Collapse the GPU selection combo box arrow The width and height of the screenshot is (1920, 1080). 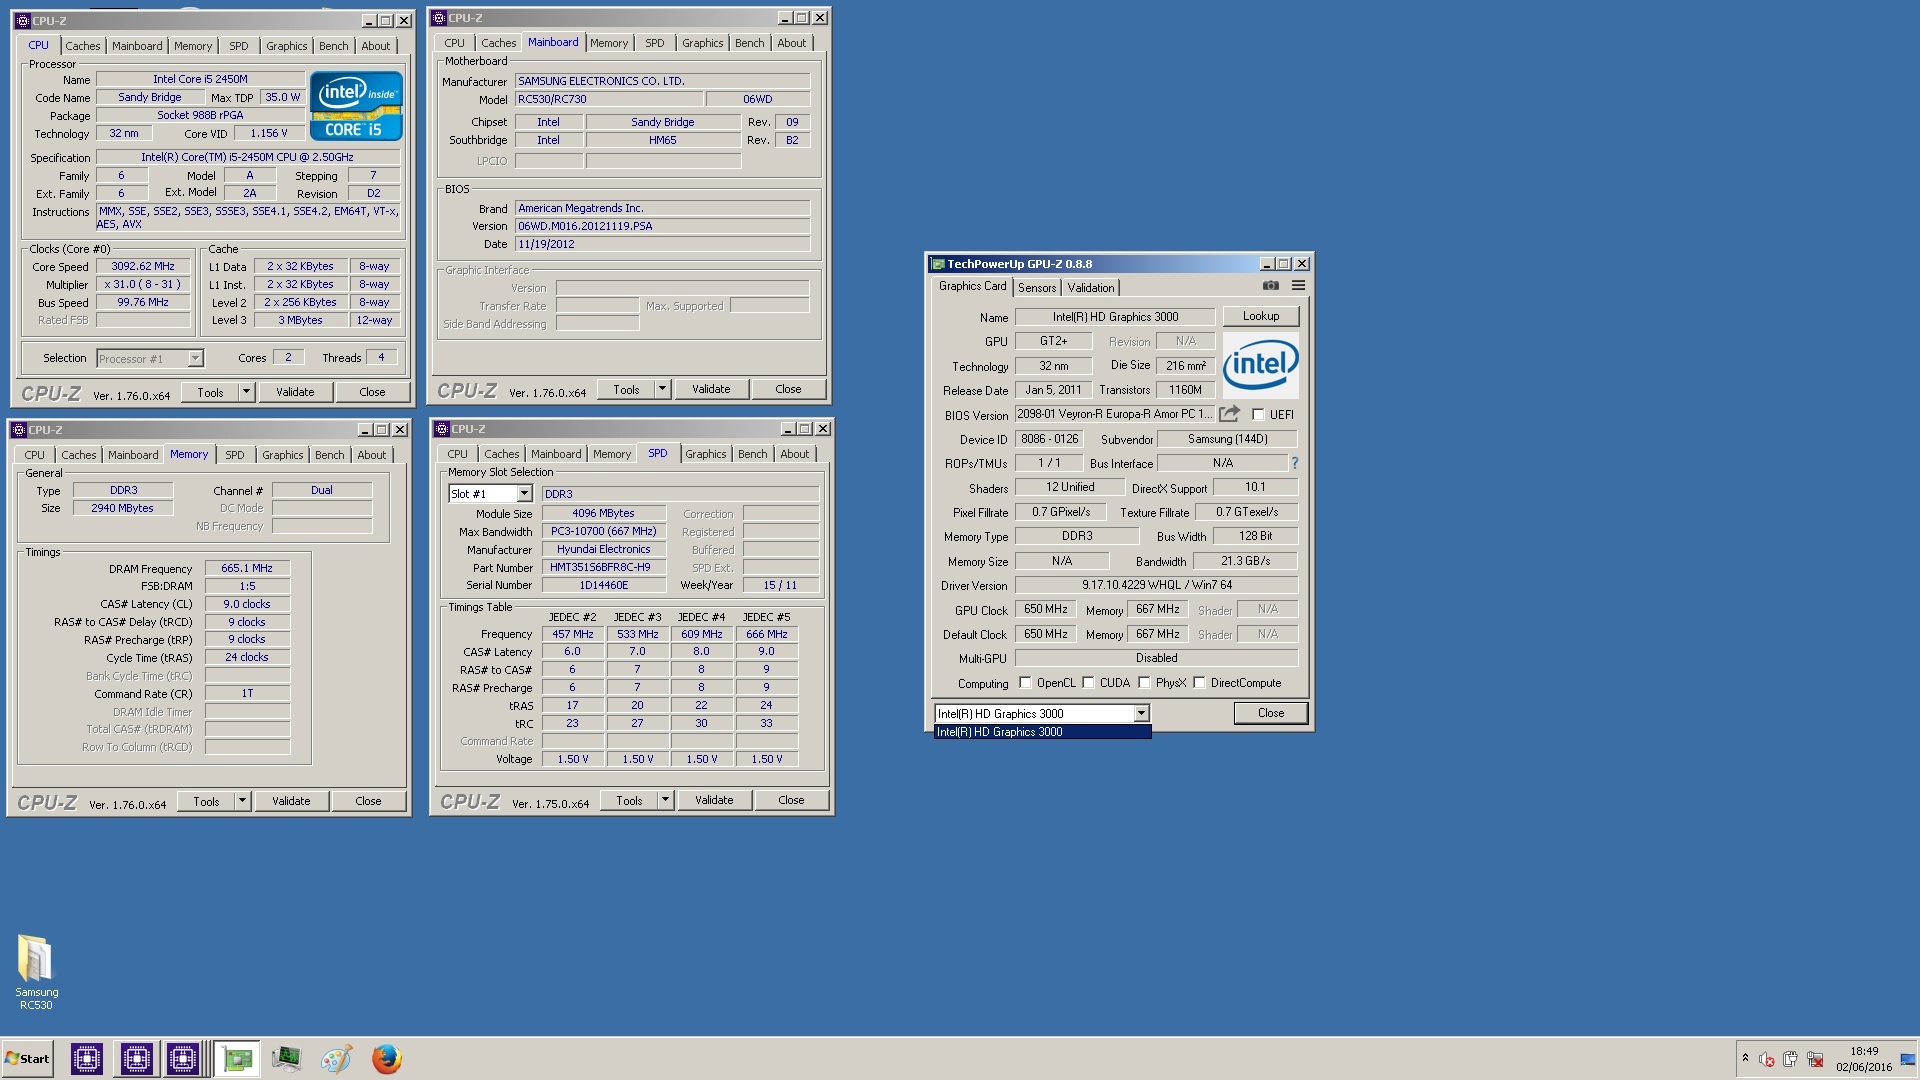pyautogui.click(x=1141, y=713)
